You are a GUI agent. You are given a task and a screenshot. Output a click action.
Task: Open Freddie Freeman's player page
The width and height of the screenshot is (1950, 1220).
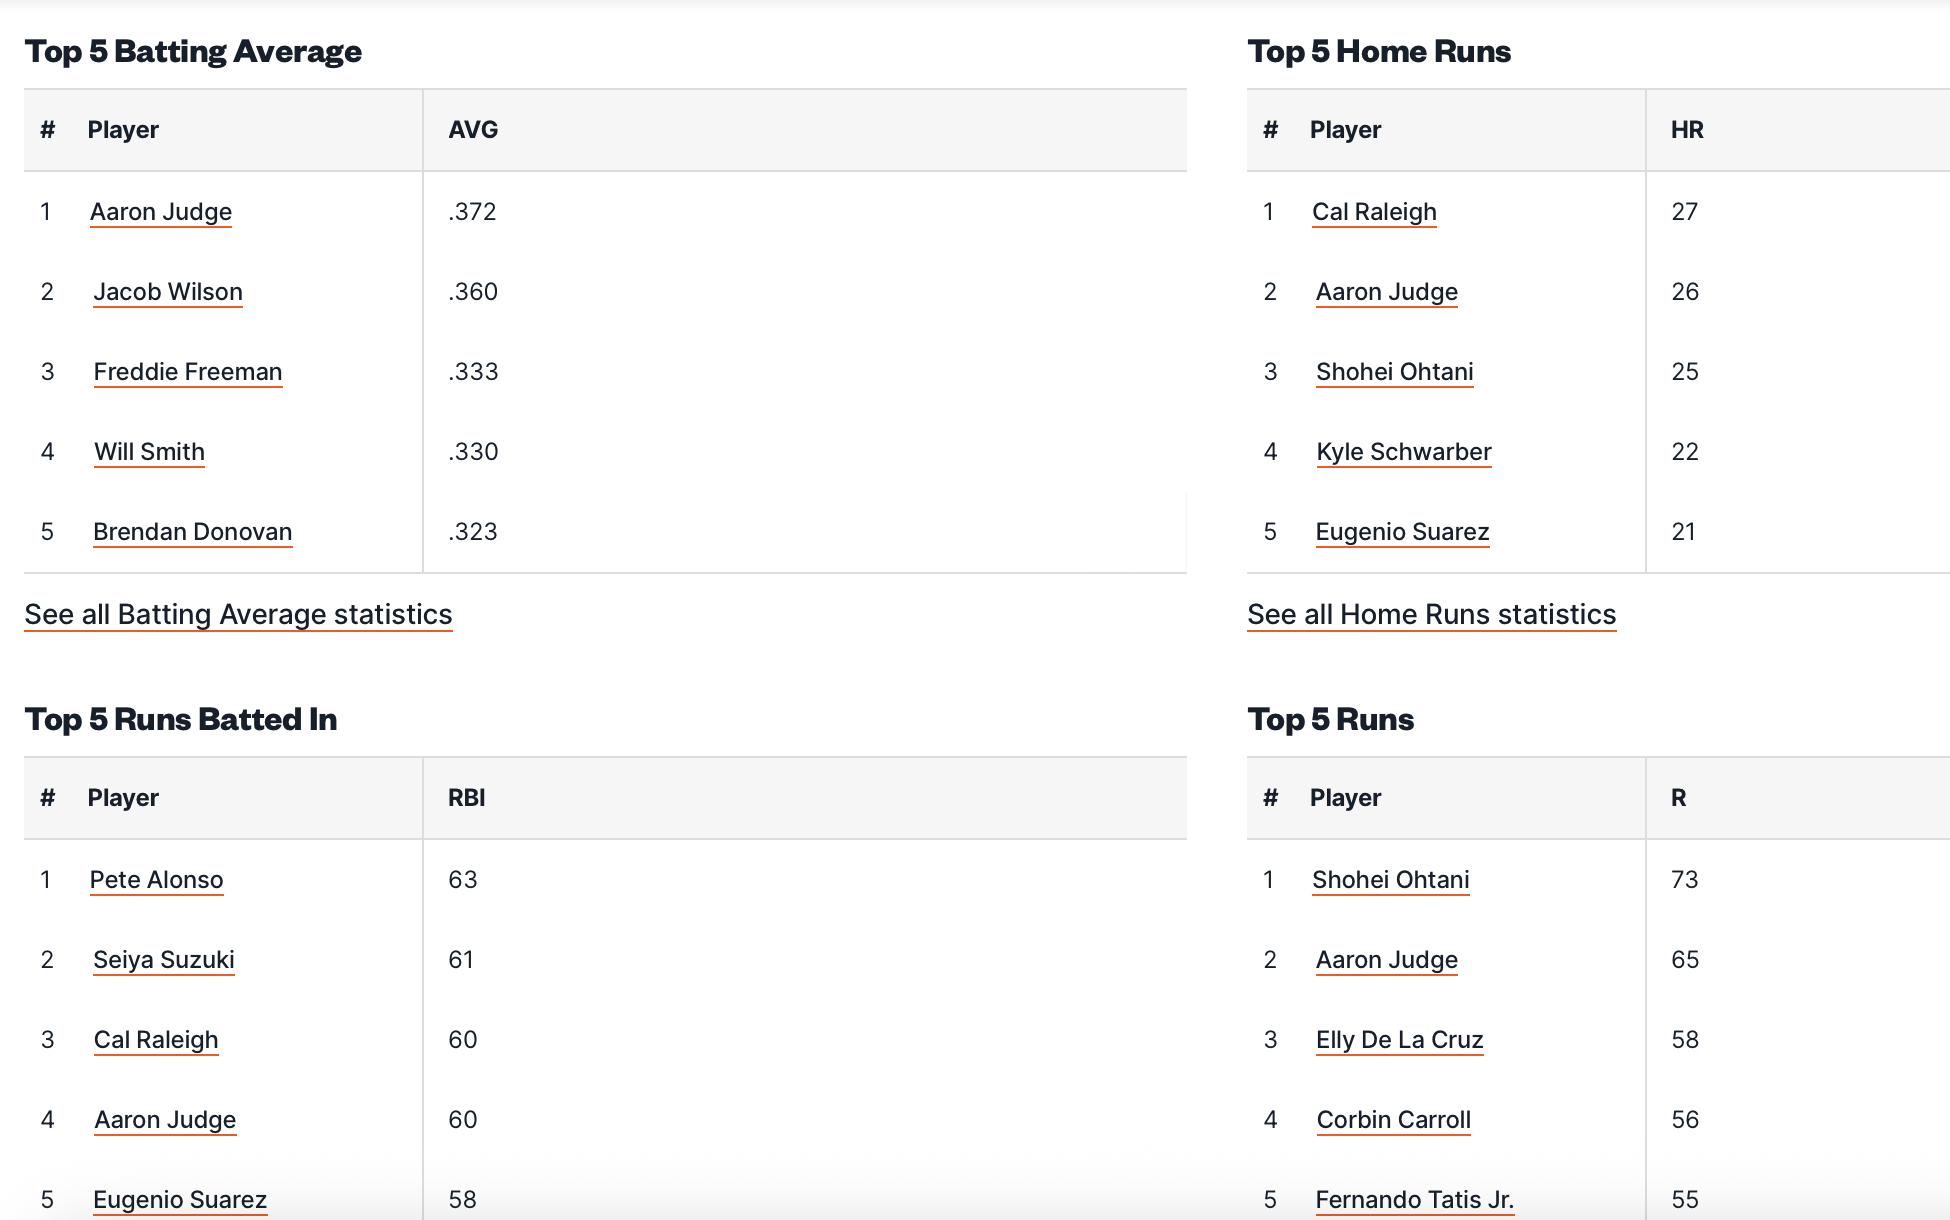[188, 372]
